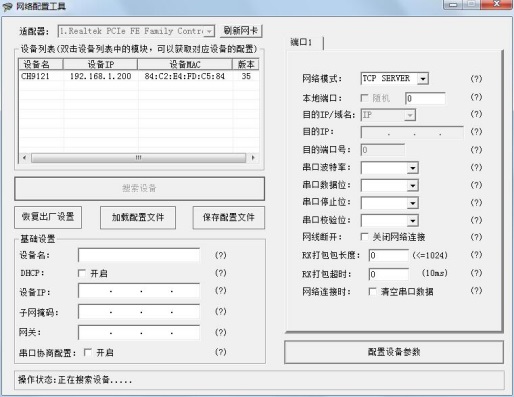Click the (?) hint beside 串口波特率
Image resolution: width=514 pixels, height=397 pixels.
click(x=476, y=167)
